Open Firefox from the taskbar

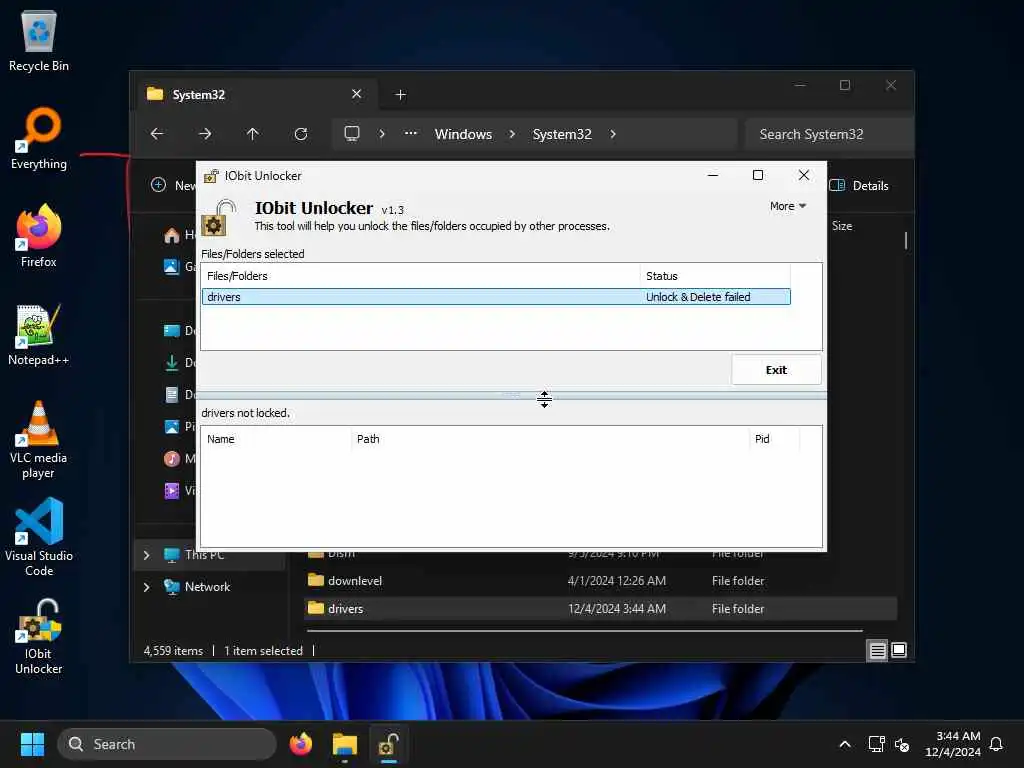coord(300,744)
